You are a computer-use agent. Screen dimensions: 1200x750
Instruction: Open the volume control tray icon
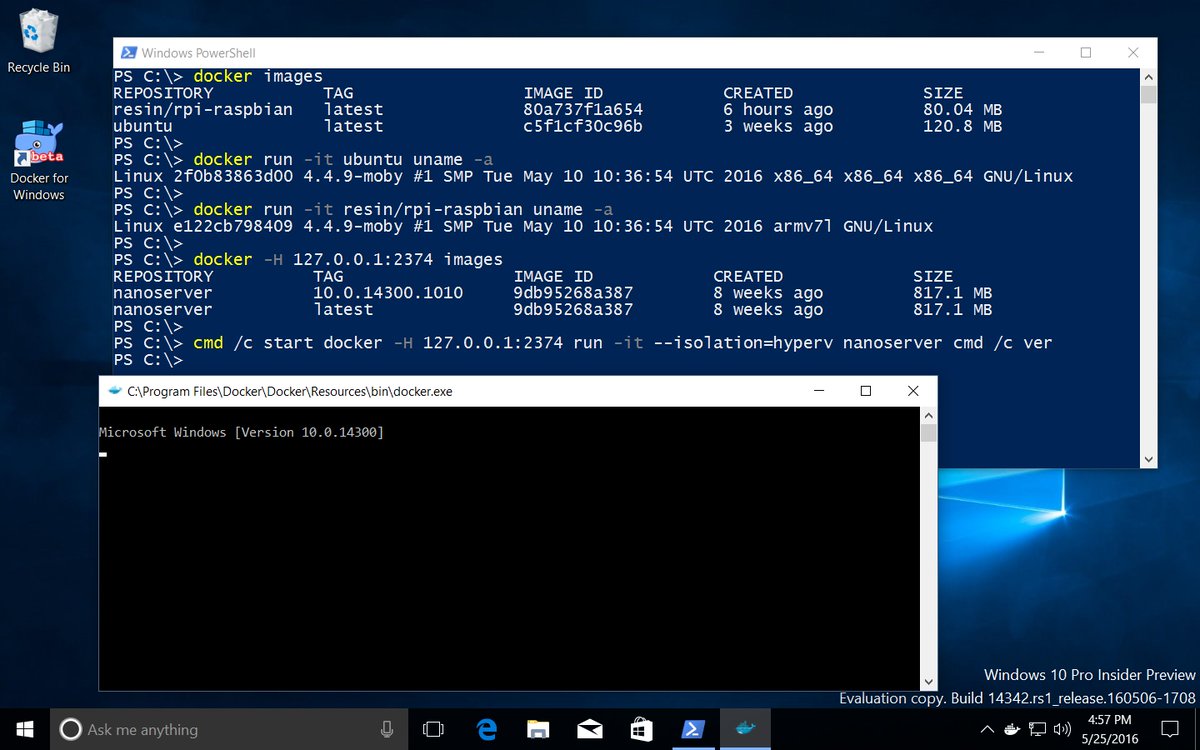click(x=1063, y=728)
